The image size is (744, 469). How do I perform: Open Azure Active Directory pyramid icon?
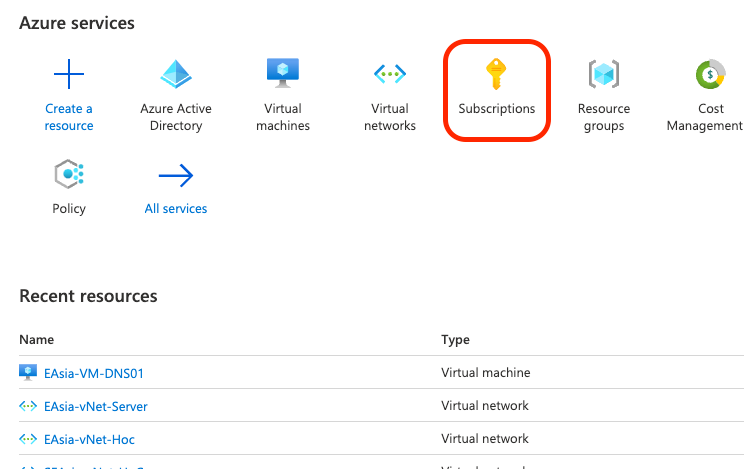pyautogui.click(x=176, y=74)
